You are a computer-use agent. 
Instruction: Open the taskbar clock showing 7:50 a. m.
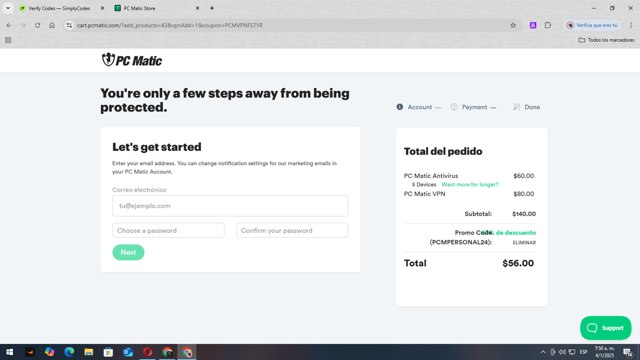coord(604,352)
